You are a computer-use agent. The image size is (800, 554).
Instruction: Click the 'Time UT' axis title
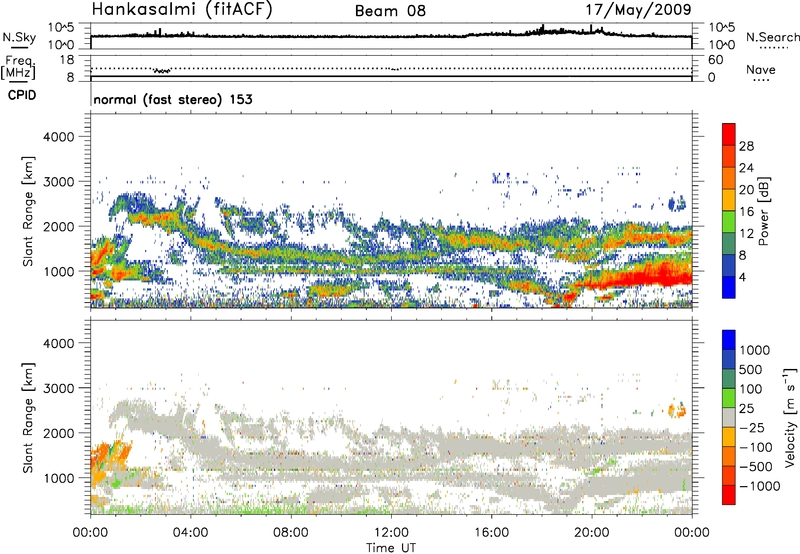[391, 548]
